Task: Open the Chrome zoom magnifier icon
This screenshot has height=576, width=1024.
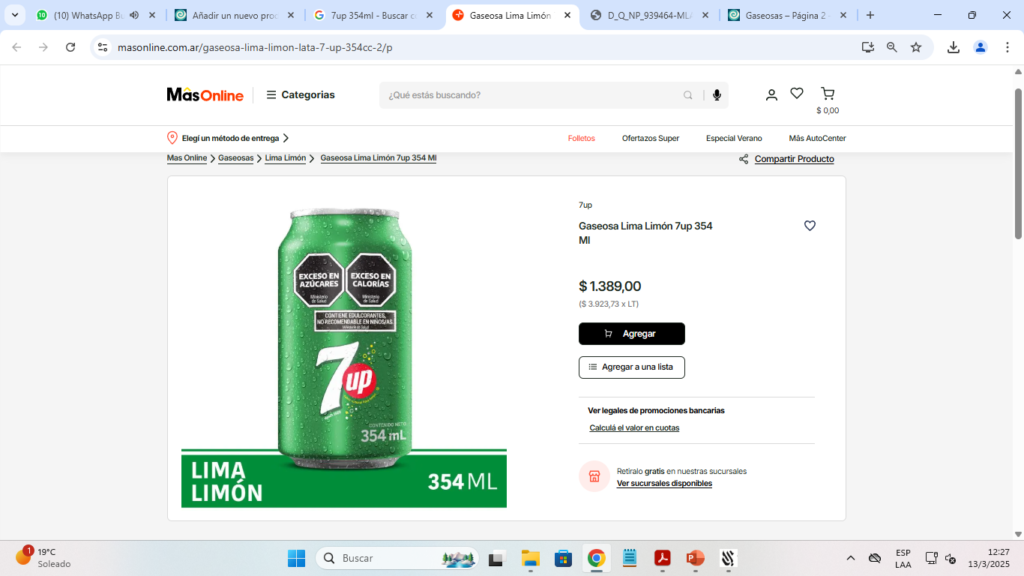Action: [891, 47]
